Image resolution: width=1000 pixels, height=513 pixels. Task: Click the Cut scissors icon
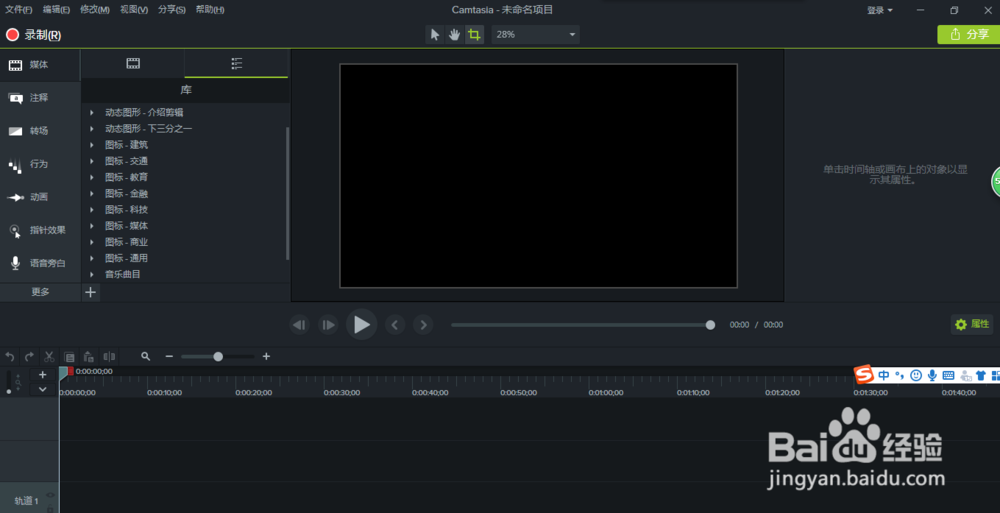tap(49, 357)
